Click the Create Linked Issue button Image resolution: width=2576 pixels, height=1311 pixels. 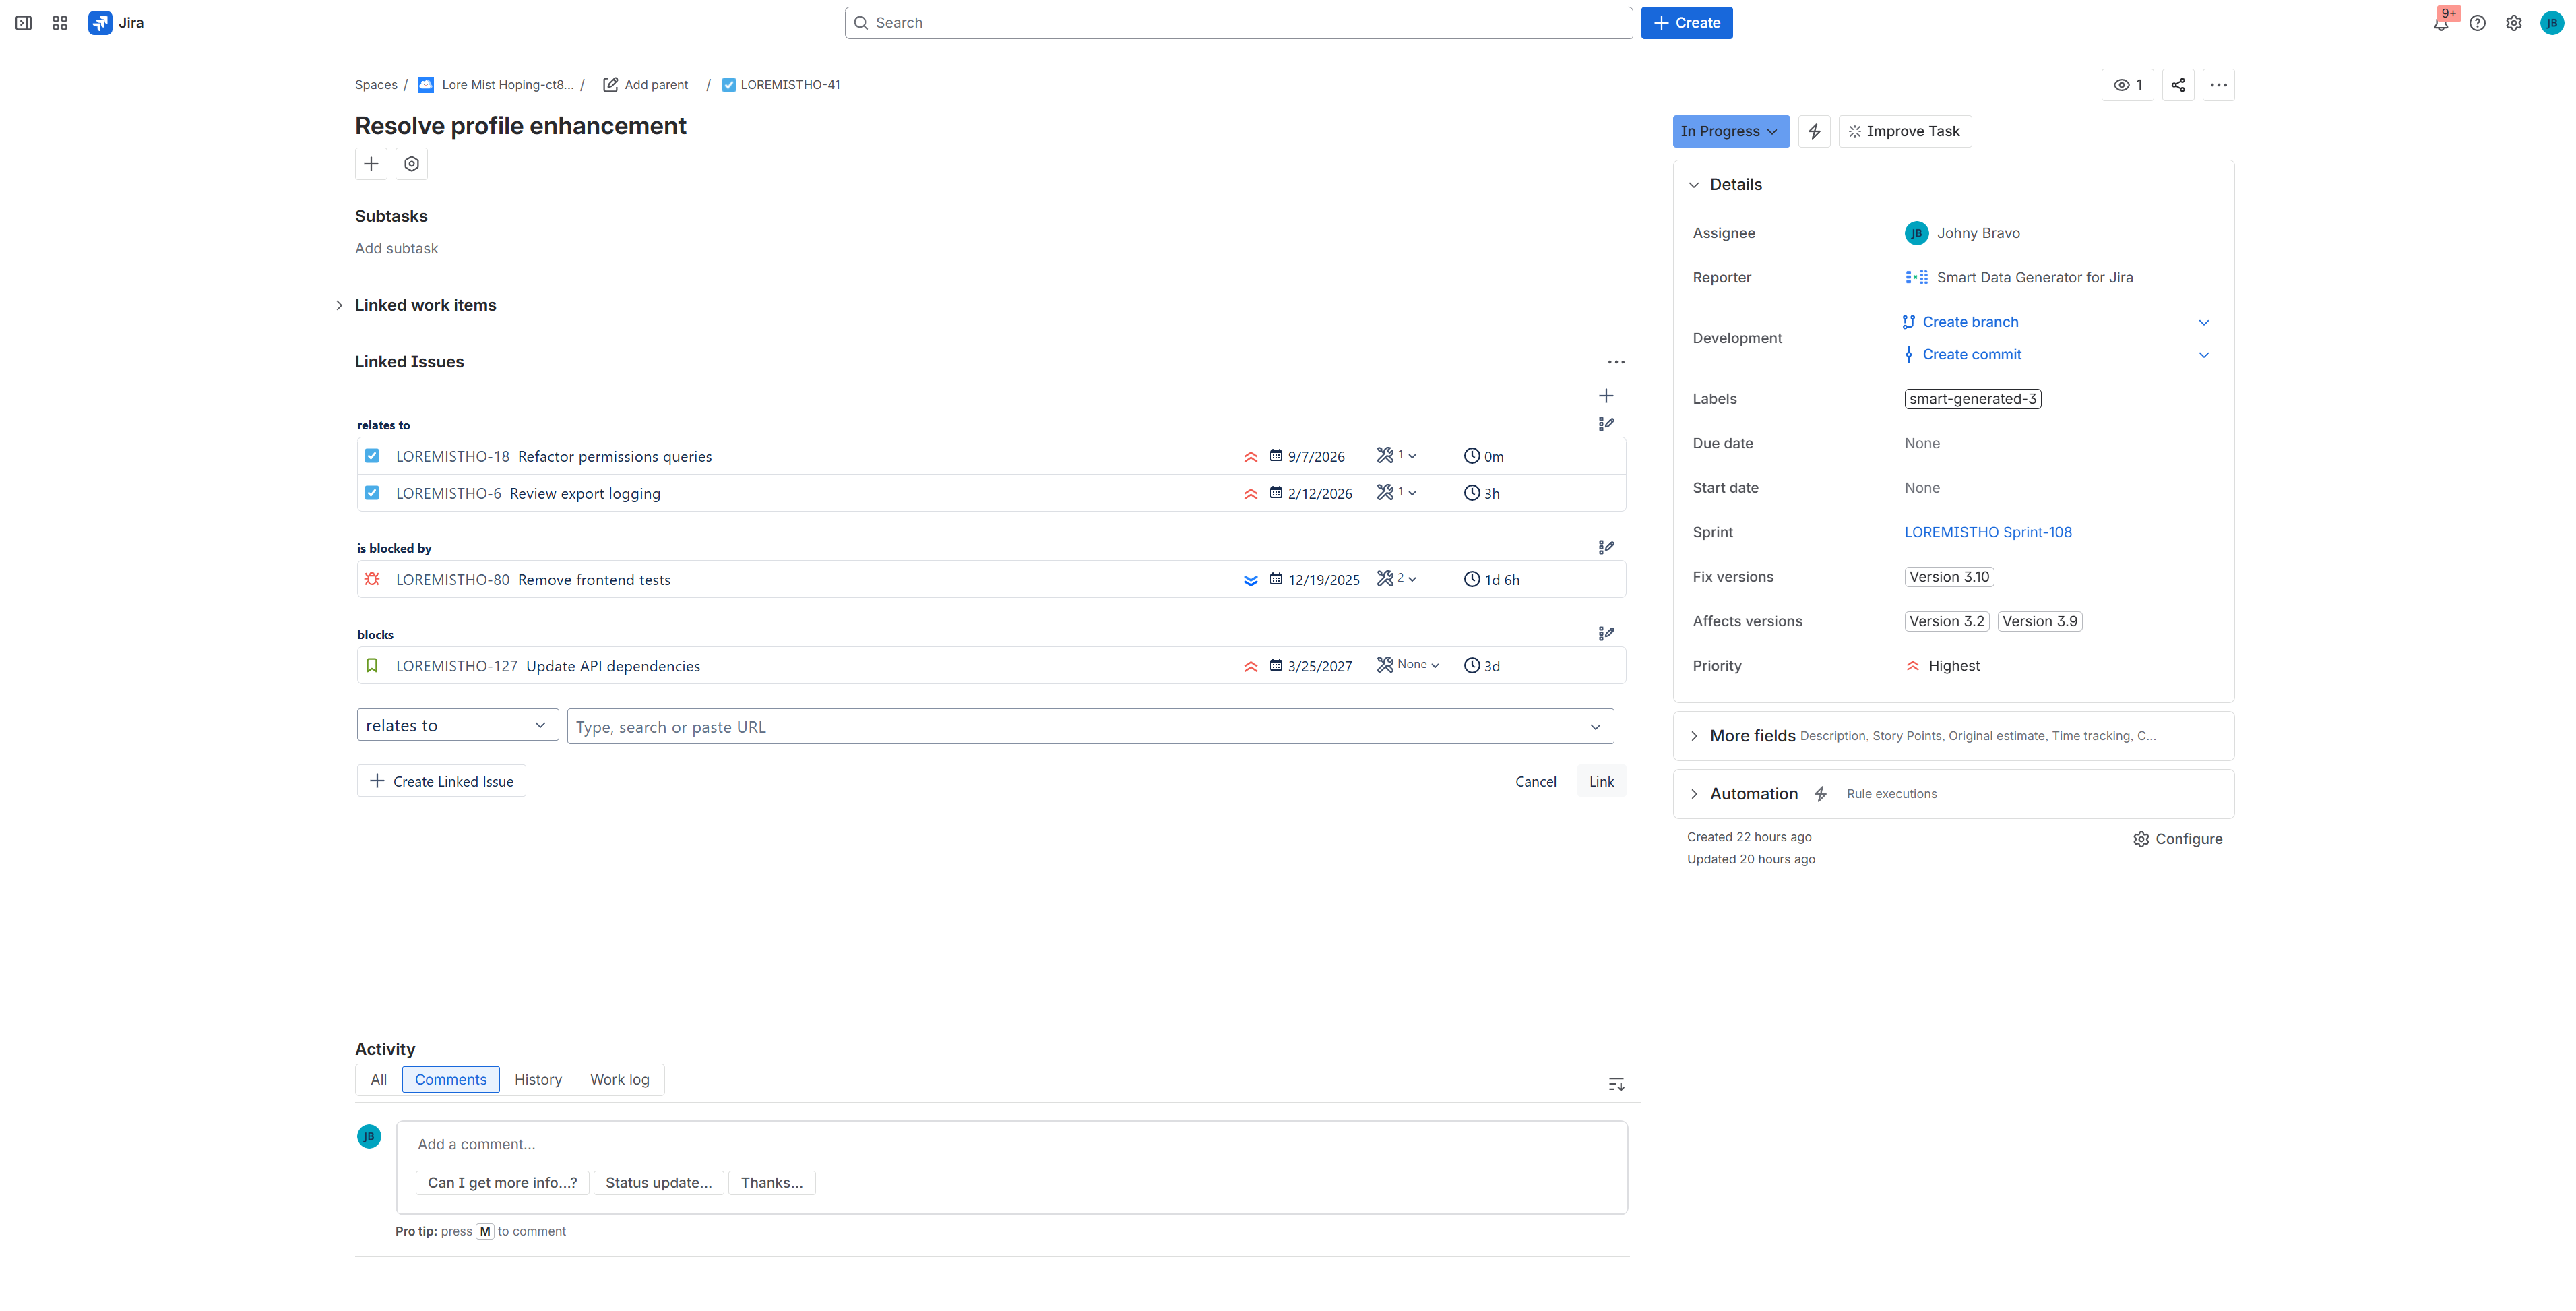441,781
